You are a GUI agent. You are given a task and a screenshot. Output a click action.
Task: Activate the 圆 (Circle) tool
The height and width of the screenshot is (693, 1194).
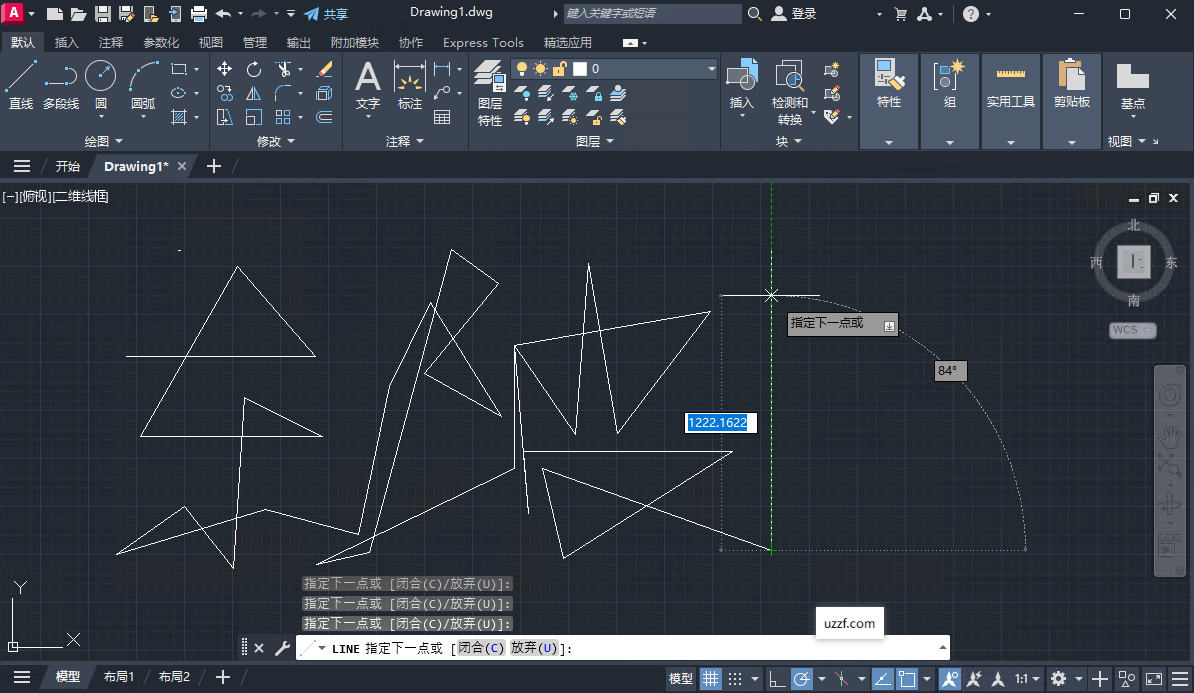point(100,80)
